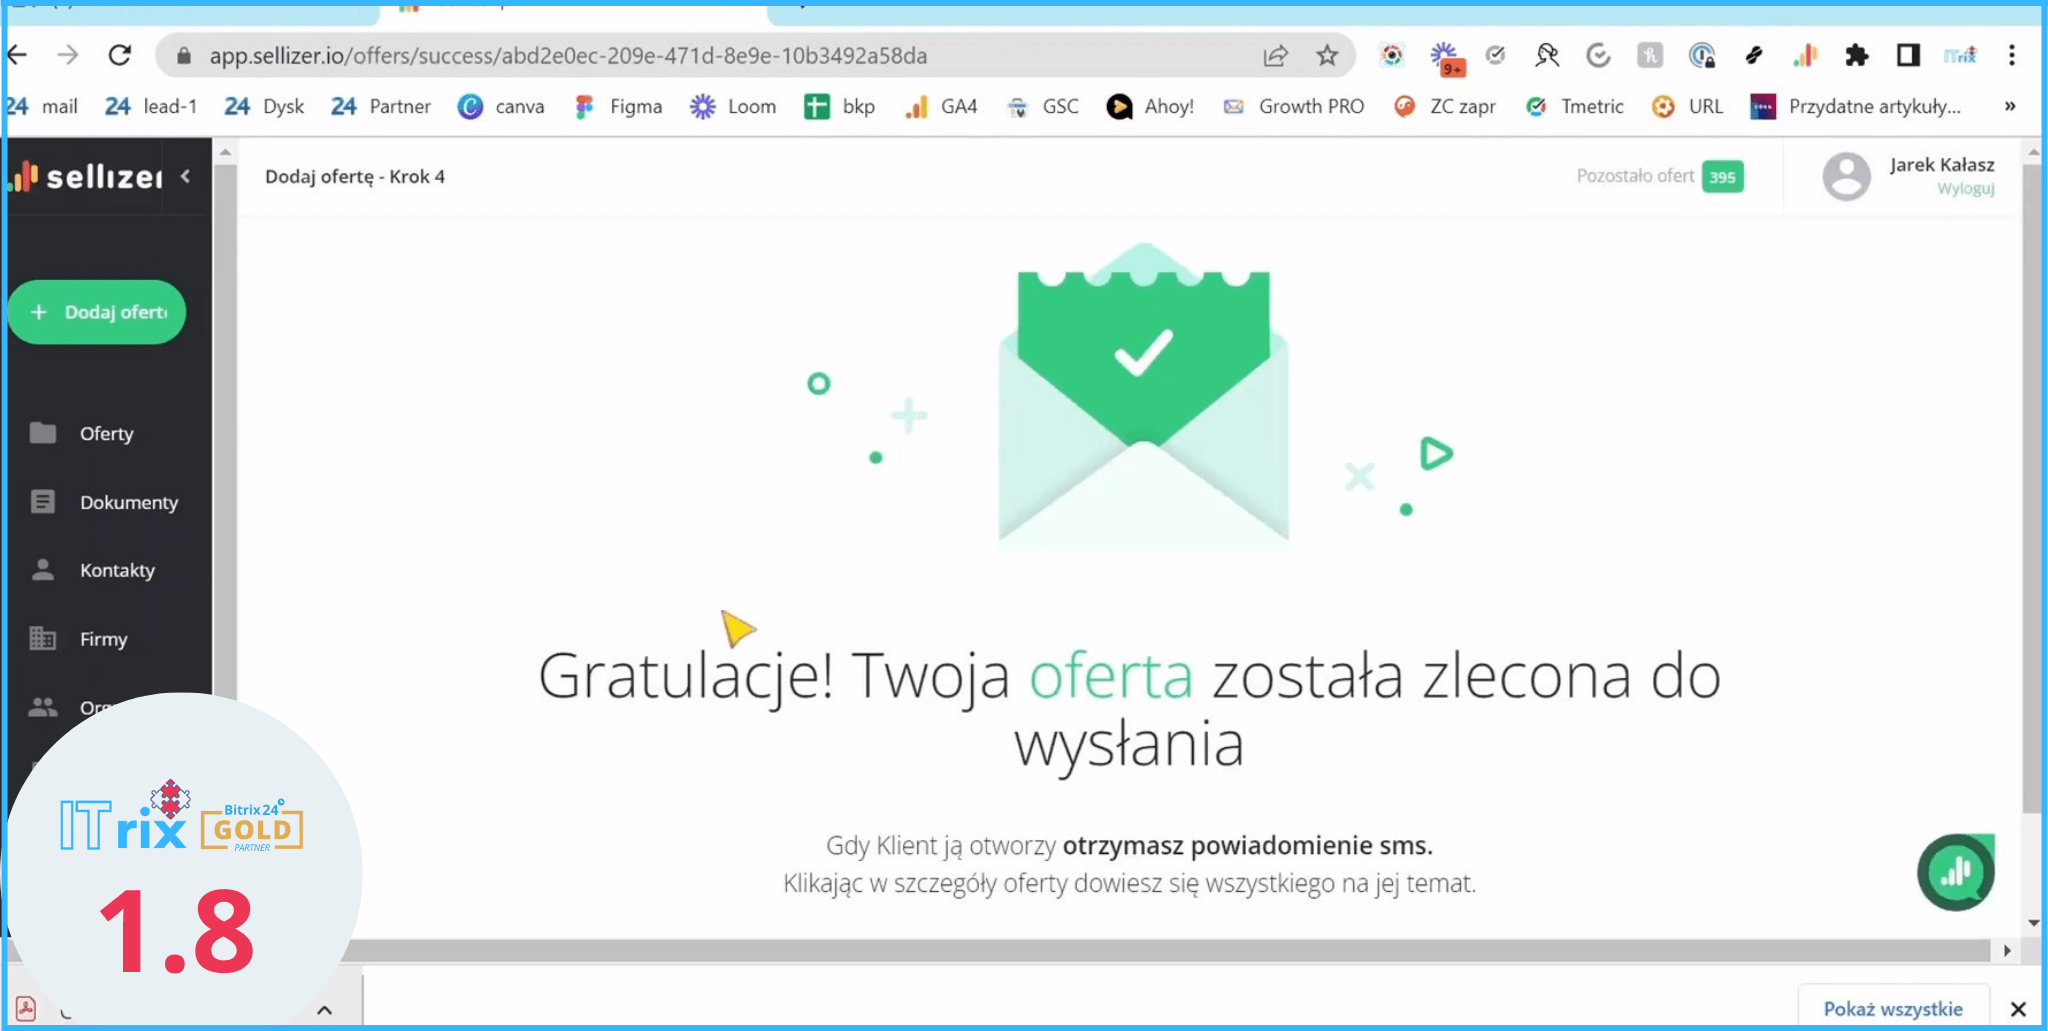This screenshot has height=1031, width=2048.
Task: Open the Loom bookmark
Action: (734, 107)
